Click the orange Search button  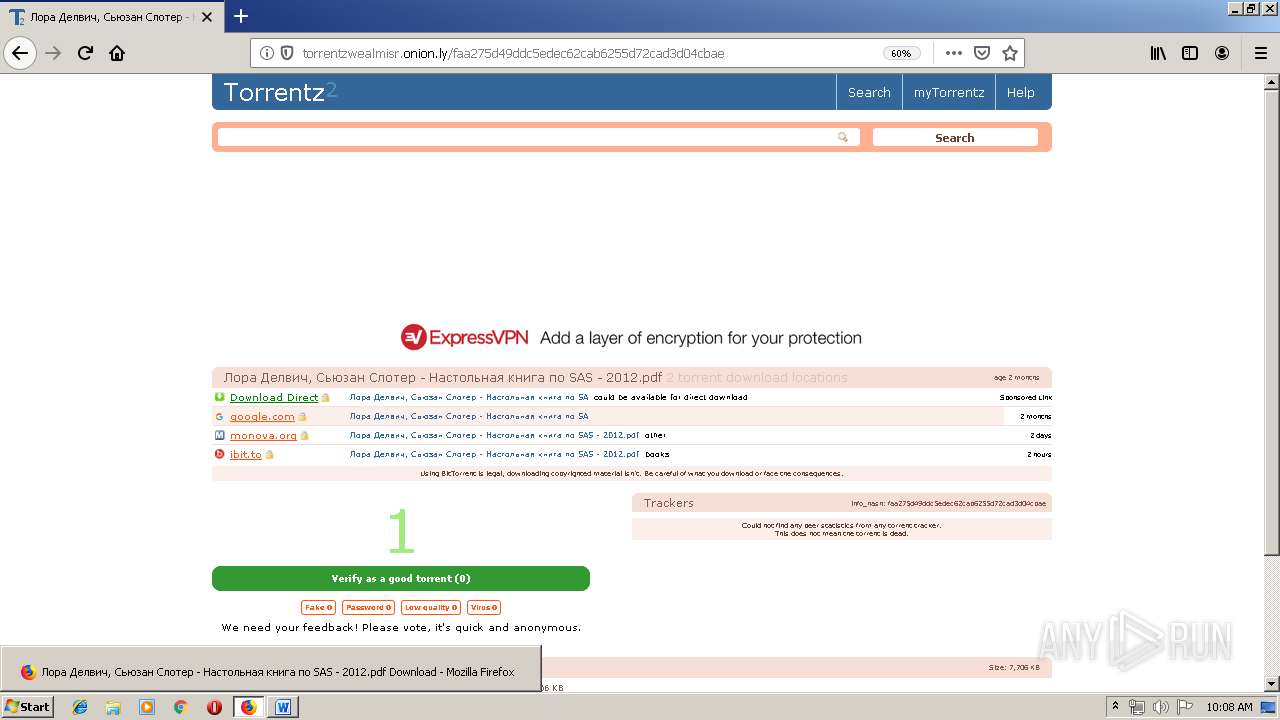click(x=955, y=137)
